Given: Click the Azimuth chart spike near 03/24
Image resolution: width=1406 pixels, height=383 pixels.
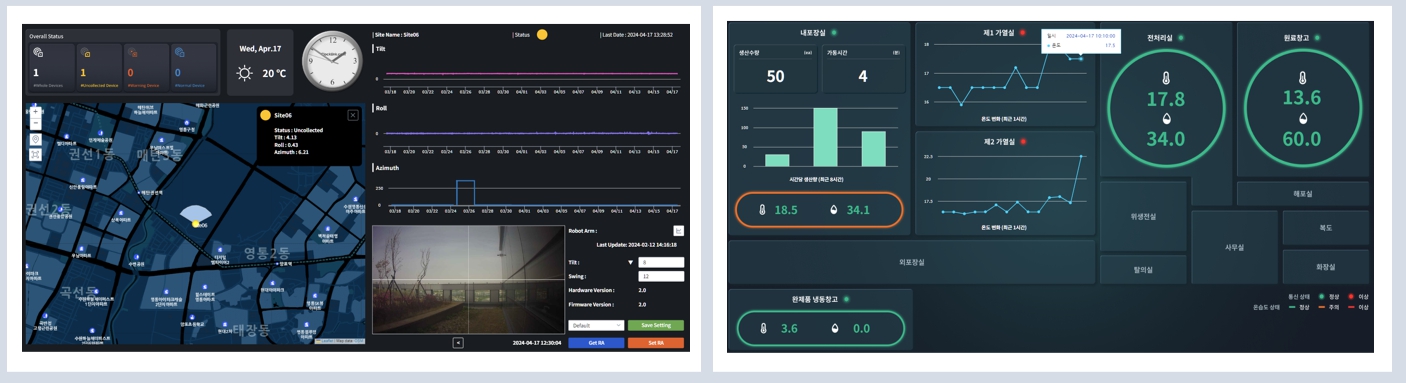Looking at the screenshot, I should point(465,192).
